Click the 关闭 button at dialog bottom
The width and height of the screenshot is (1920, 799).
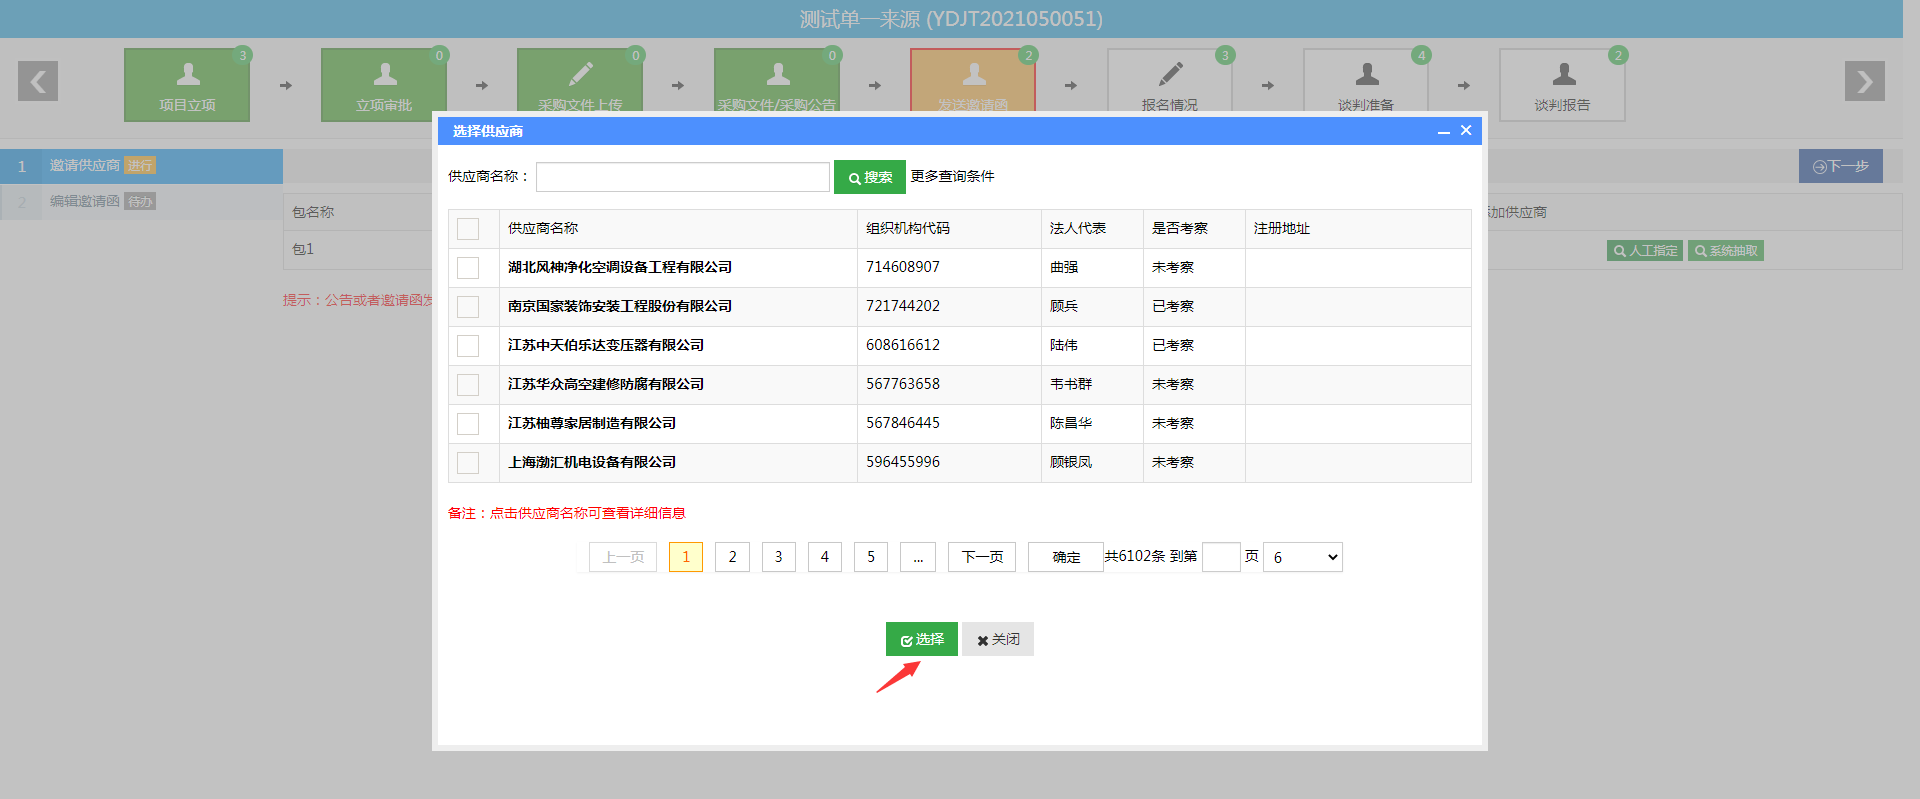coord(998,639)
